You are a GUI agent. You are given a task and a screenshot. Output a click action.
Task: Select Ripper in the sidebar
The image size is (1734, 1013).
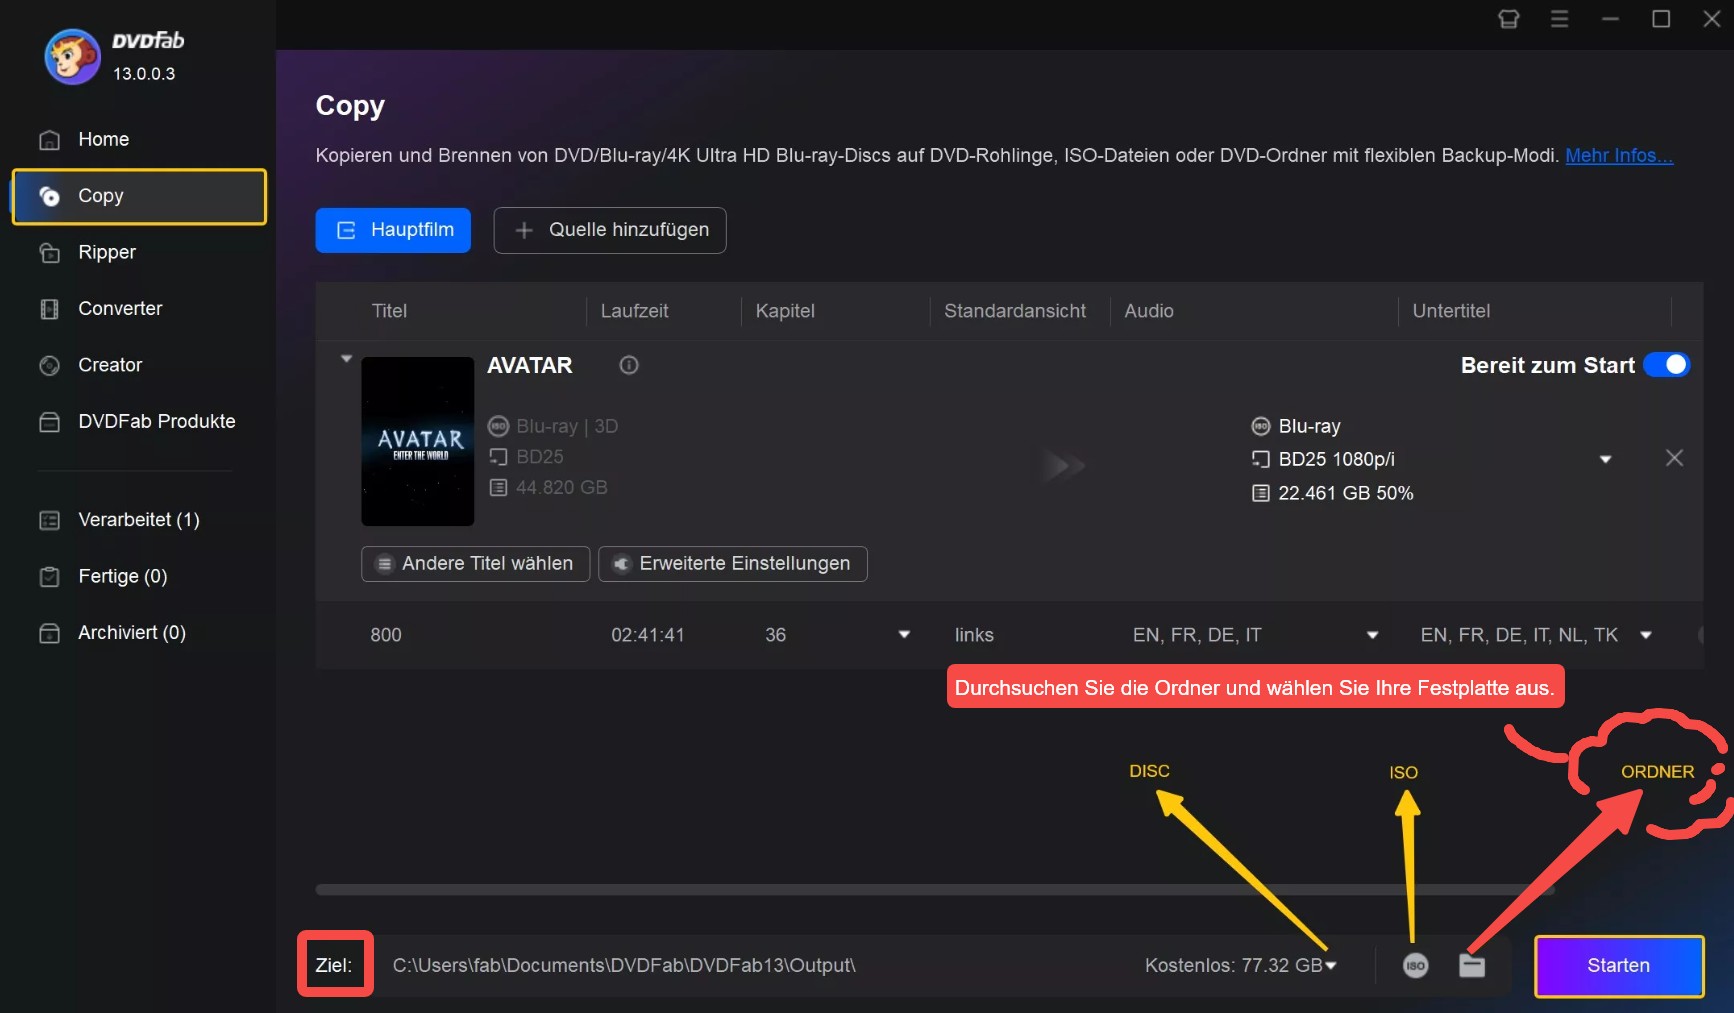(x=107, y=252)
